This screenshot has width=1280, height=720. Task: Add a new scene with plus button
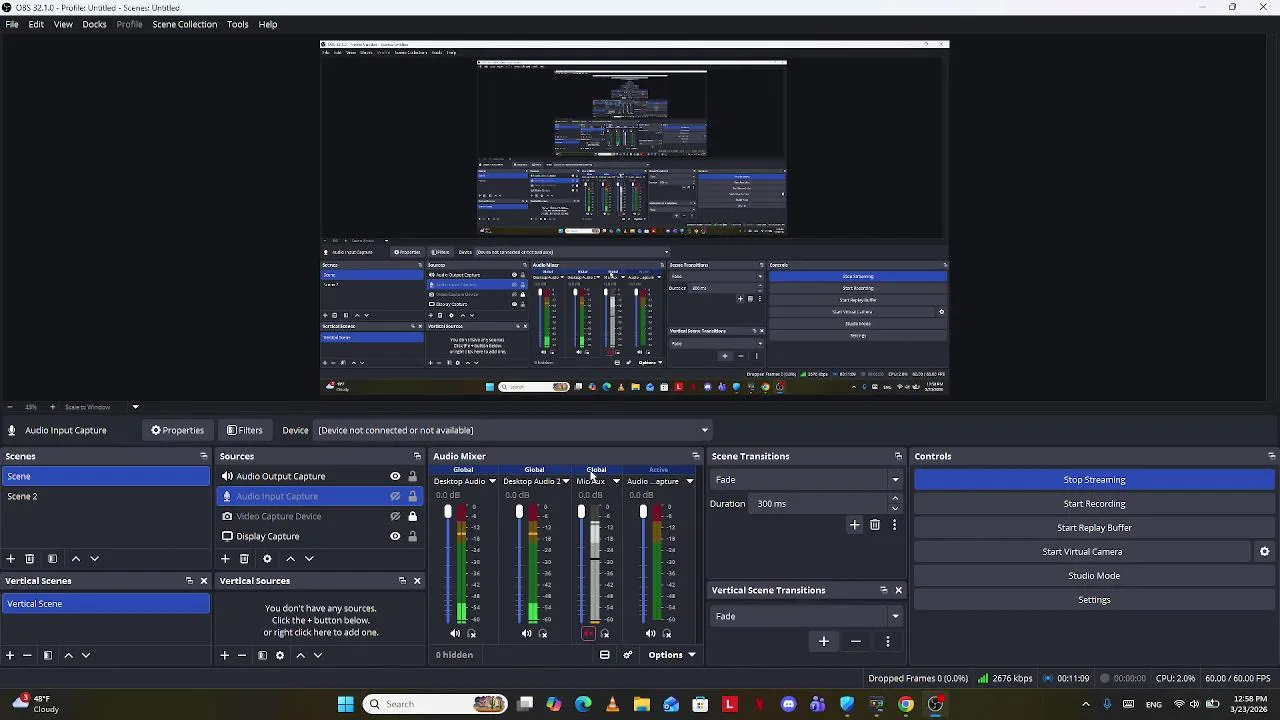[x=10, y=559]
